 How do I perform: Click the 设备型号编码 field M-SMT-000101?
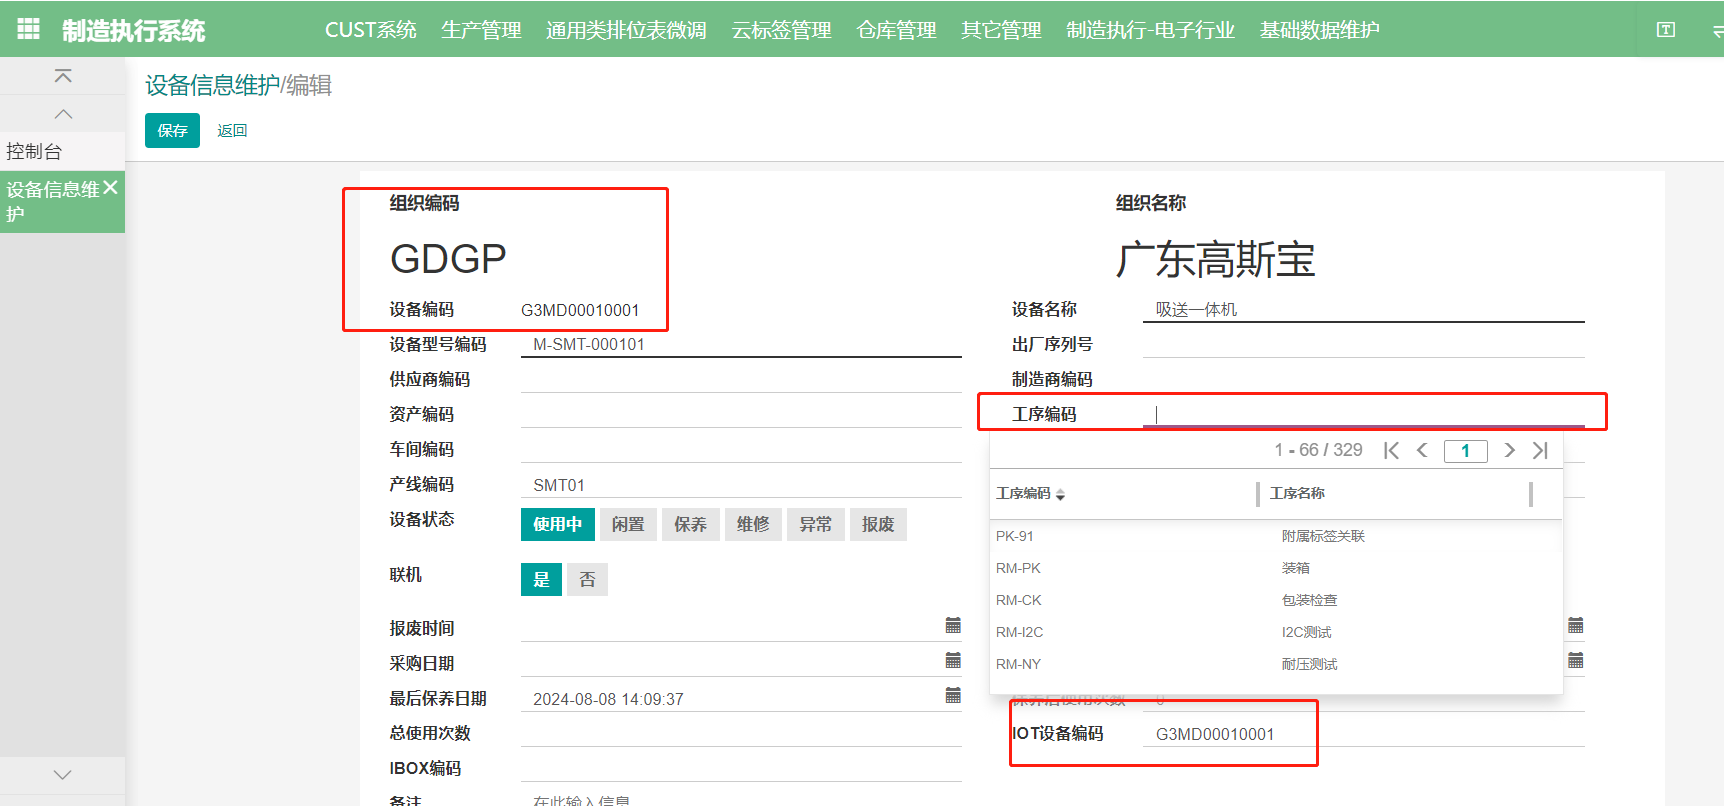coord(741,344)
